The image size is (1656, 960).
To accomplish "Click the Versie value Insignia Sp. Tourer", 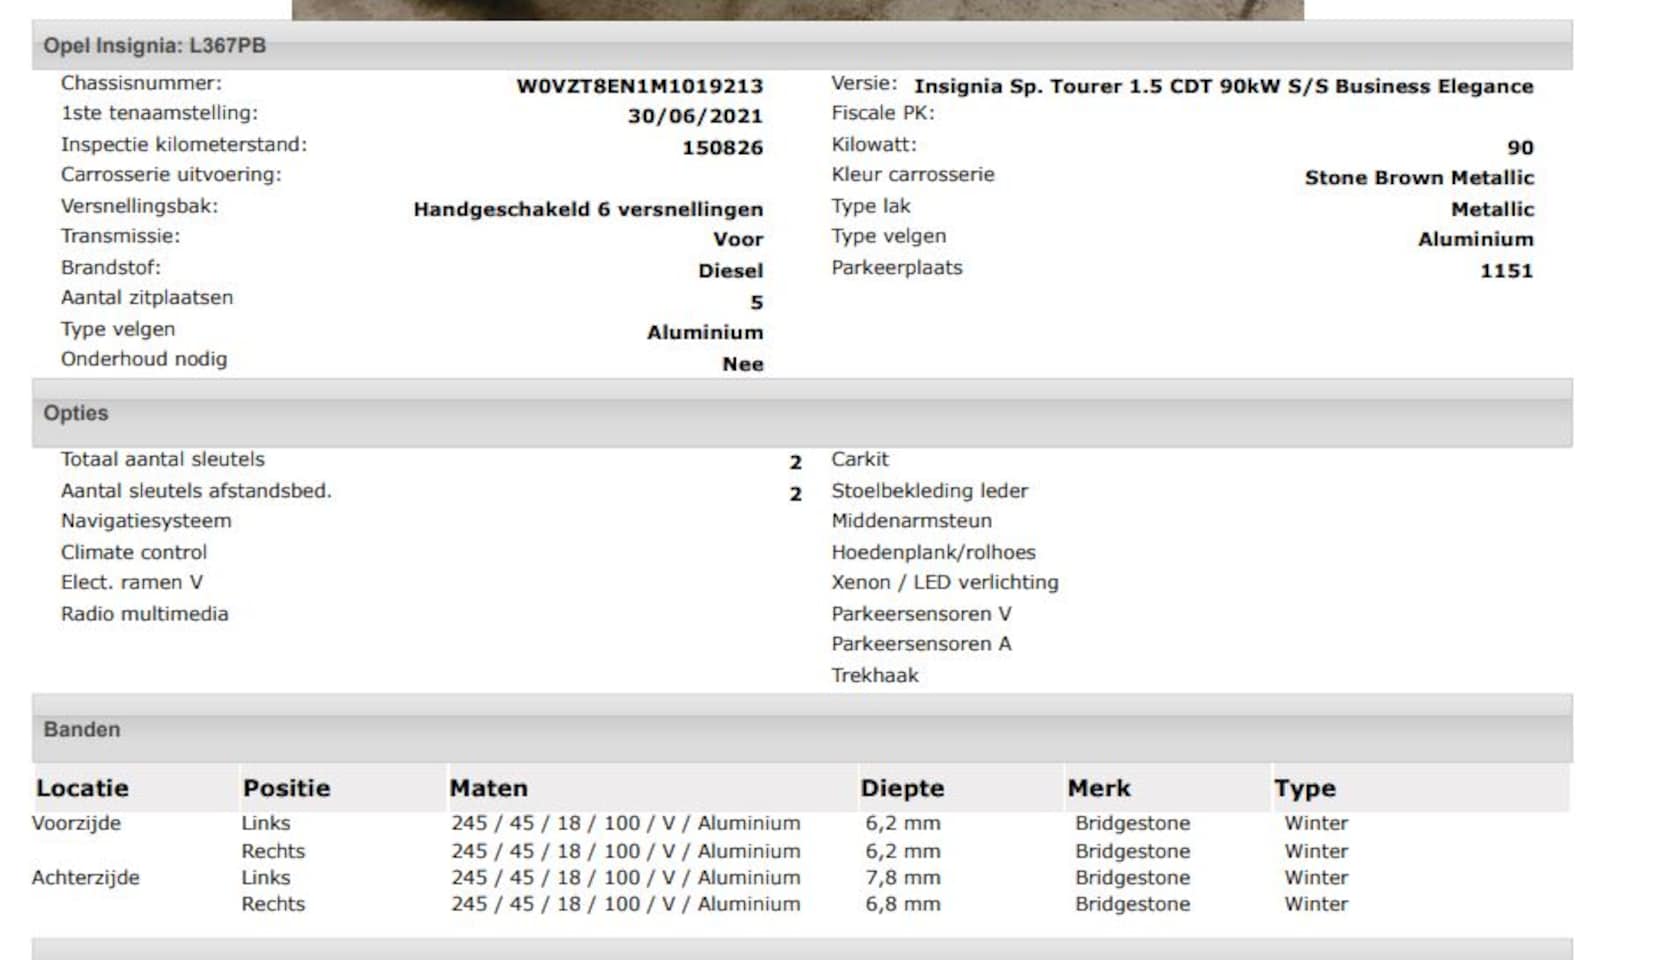I will [x=1222, y=86].
